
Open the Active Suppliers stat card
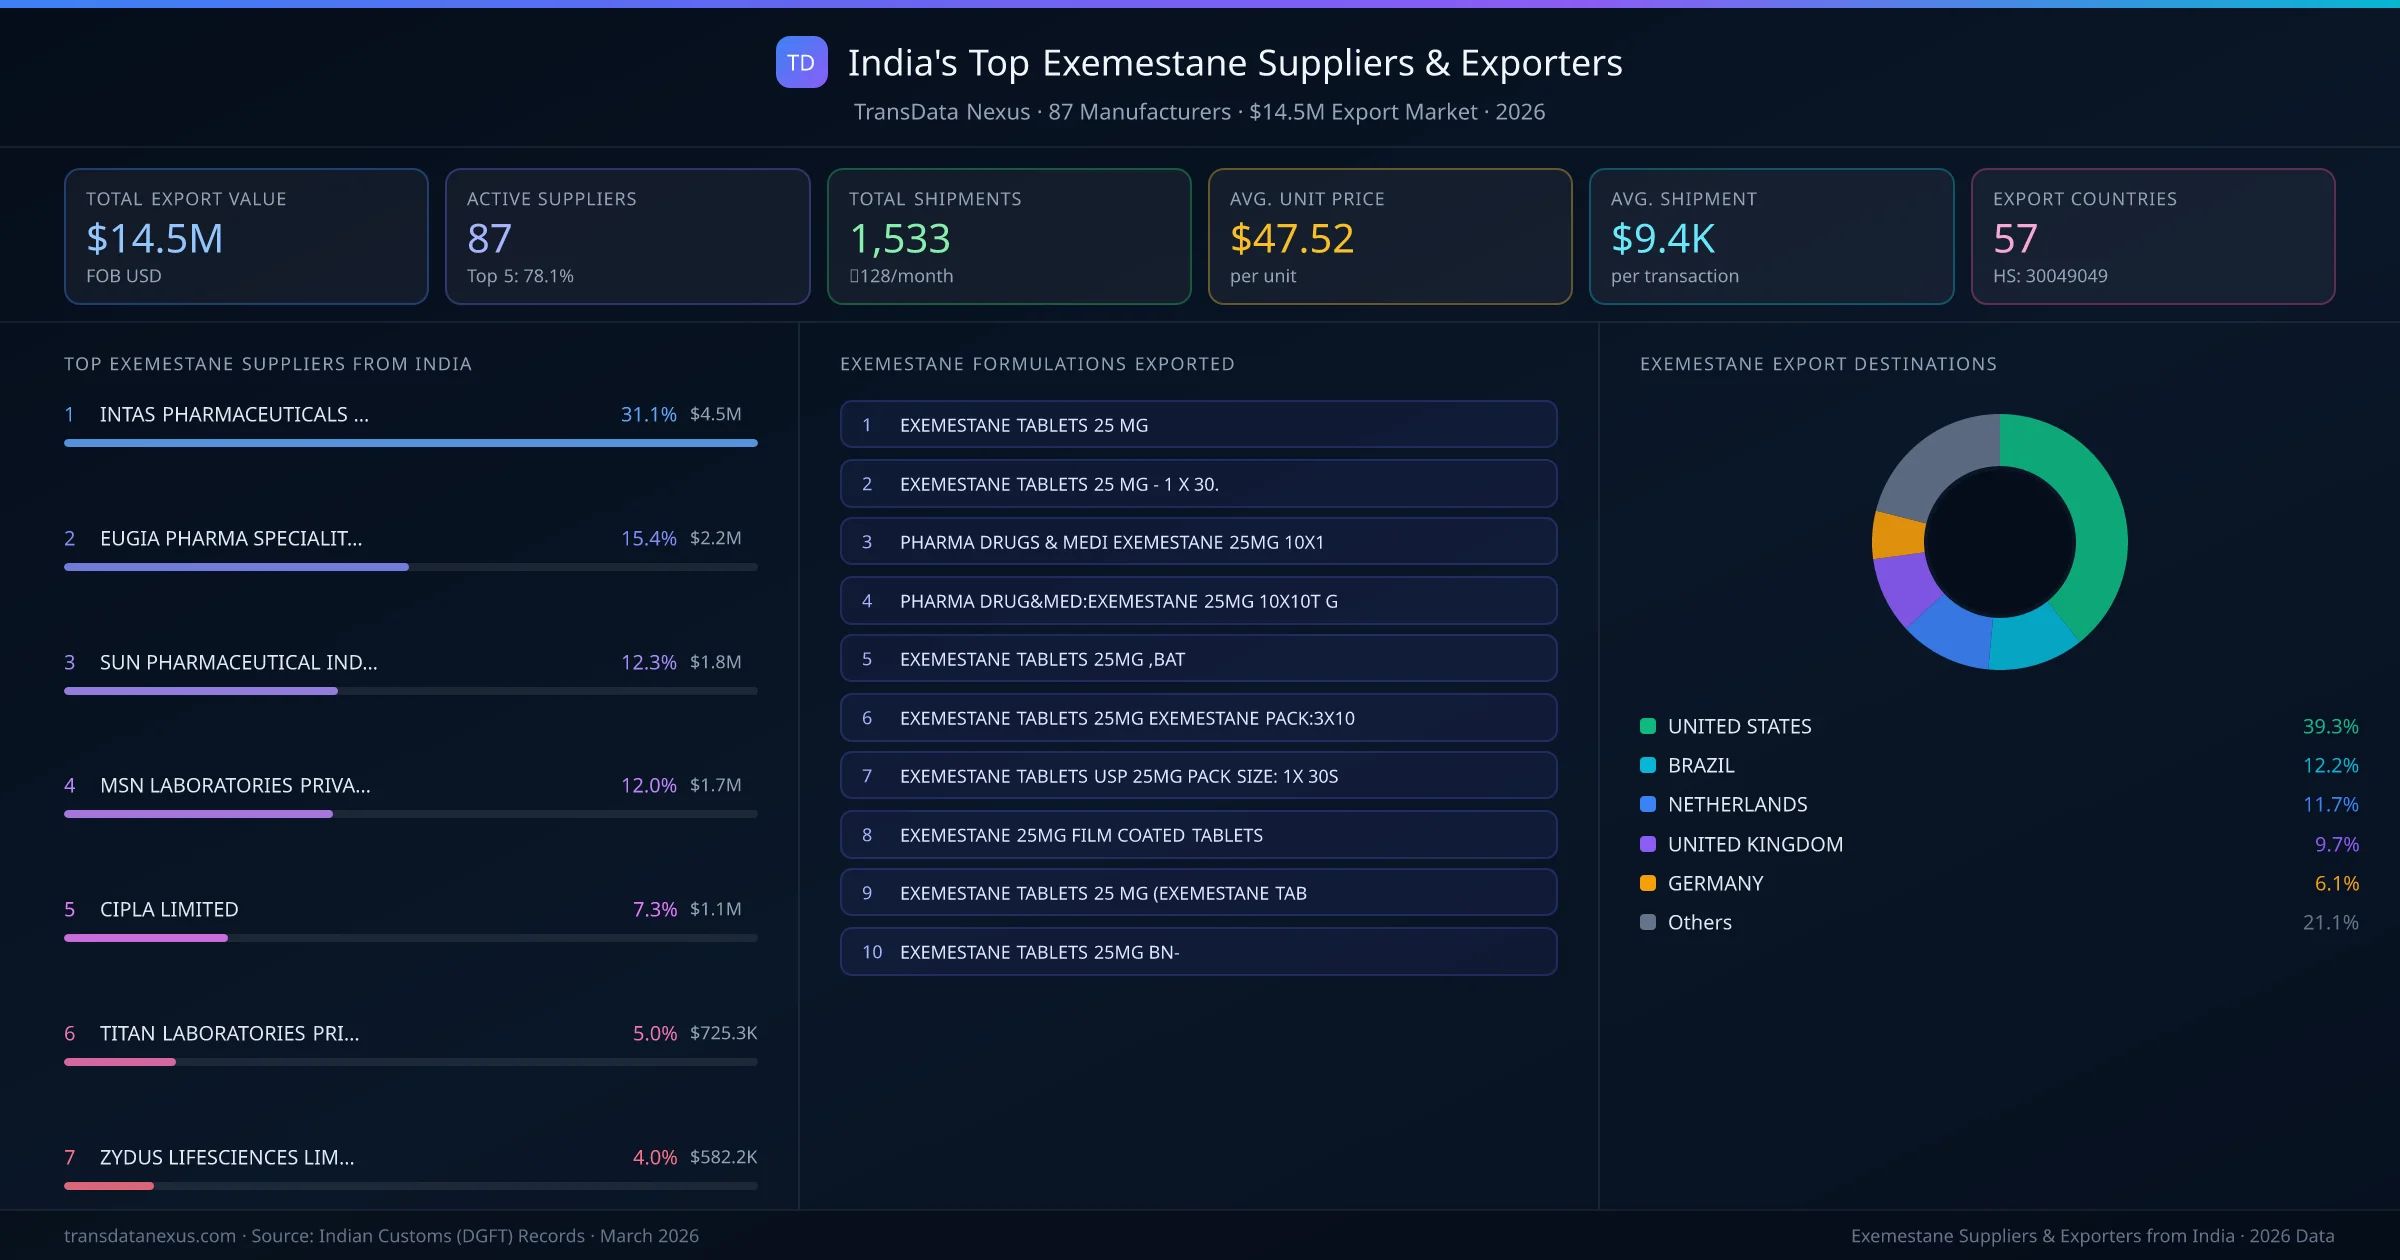click(x=627, y=236)
